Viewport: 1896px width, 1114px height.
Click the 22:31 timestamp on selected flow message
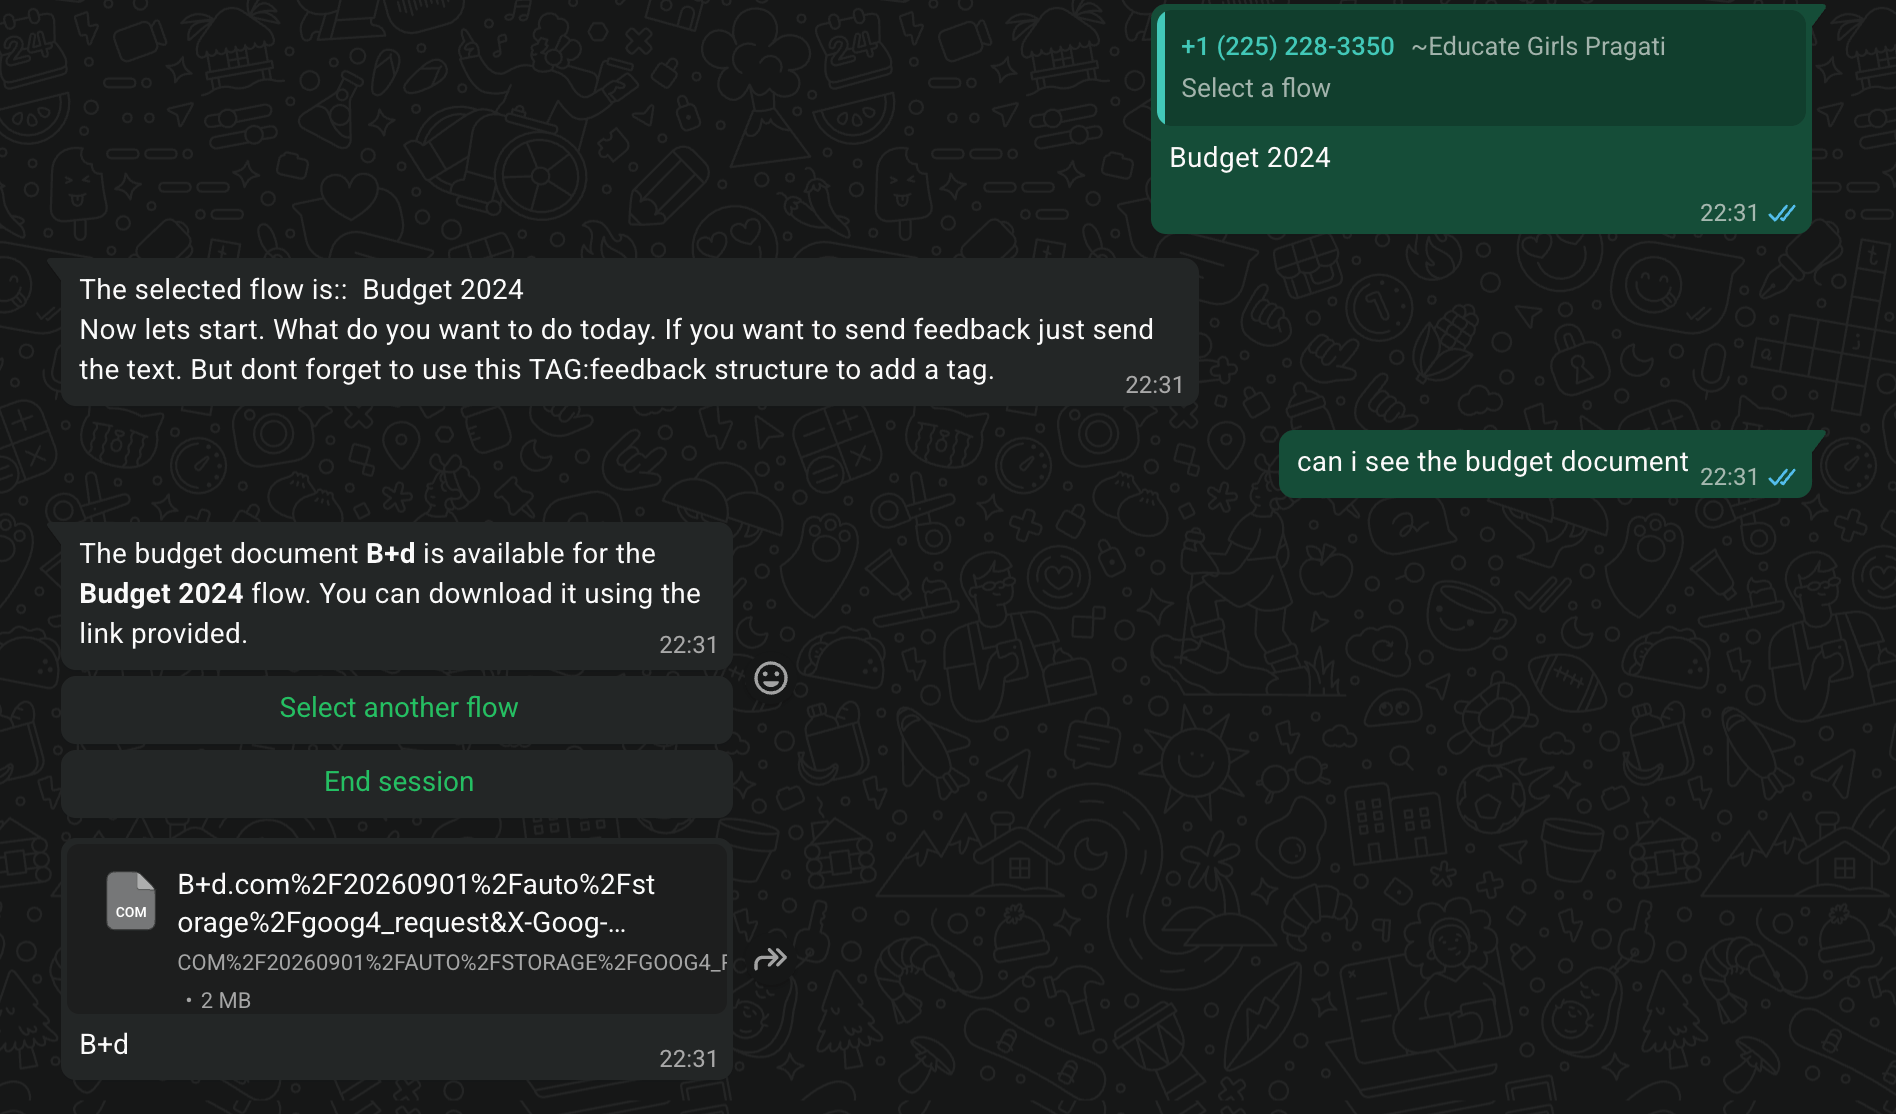point(1154,385)
